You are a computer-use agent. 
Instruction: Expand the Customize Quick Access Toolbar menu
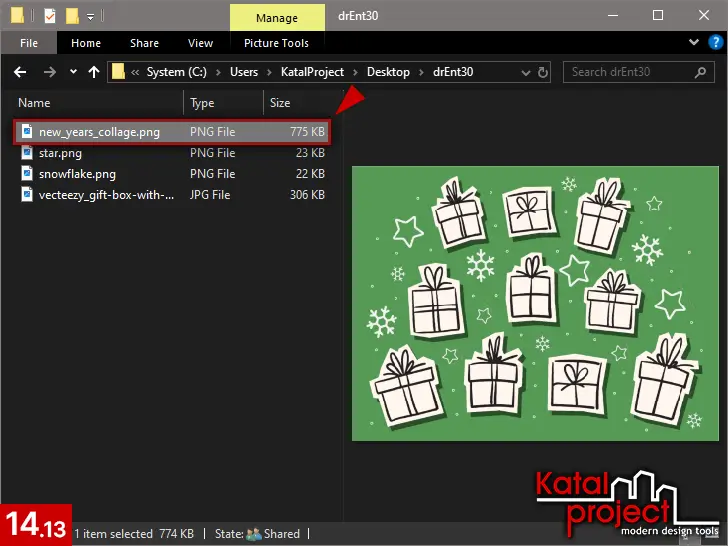coord(91,16)
